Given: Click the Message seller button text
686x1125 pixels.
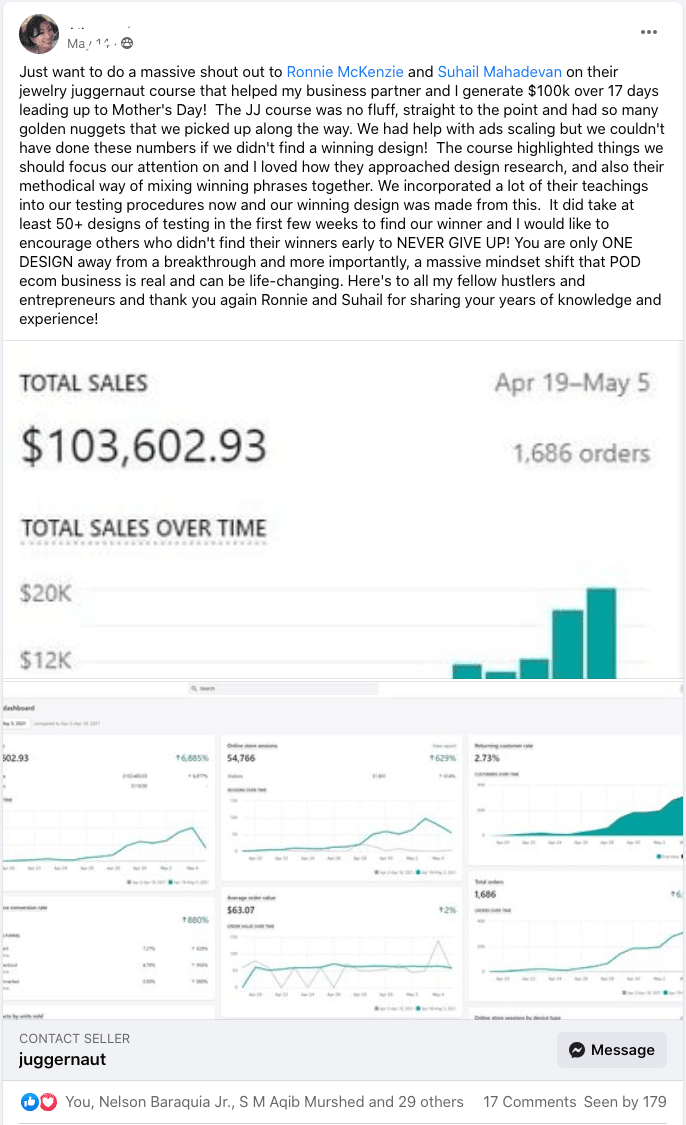Looking at the screenshot, I should pyautogui.click(x=623, y=1050).
